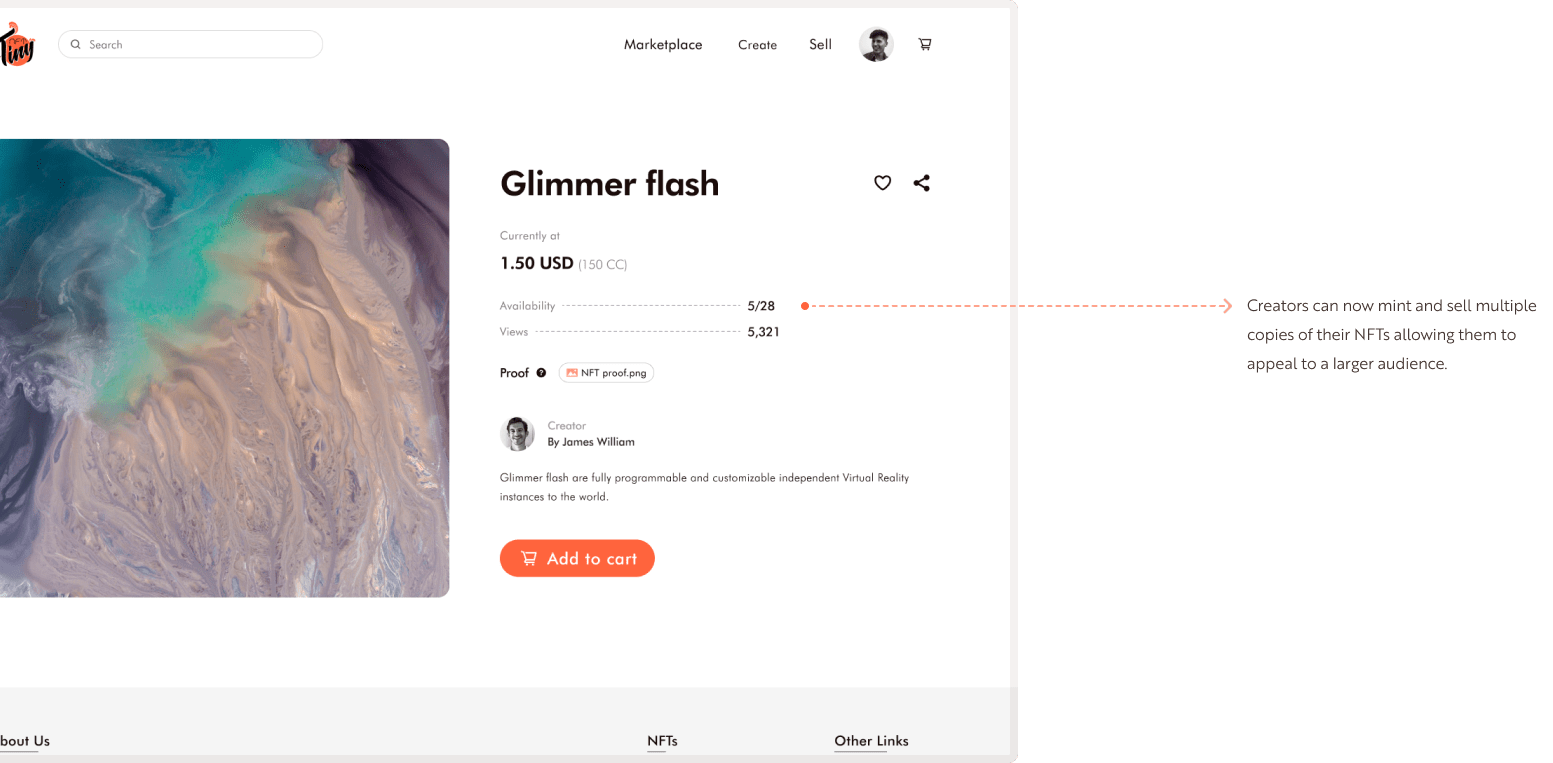This screenshot has height=763, width=1553.
Task: Open the Create menu item
Action: point(757,44)
